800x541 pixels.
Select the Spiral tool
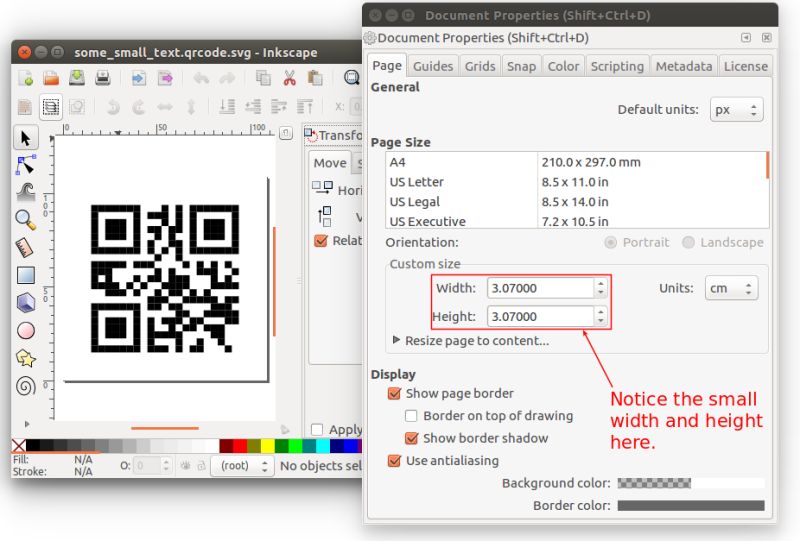point(26,386)
